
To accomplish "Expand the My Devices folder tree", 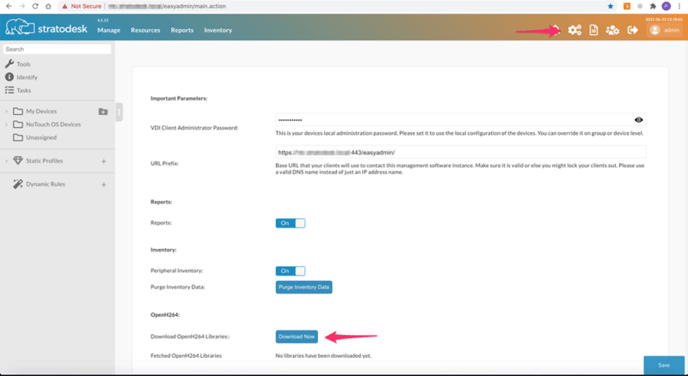I will click(6, 111).
